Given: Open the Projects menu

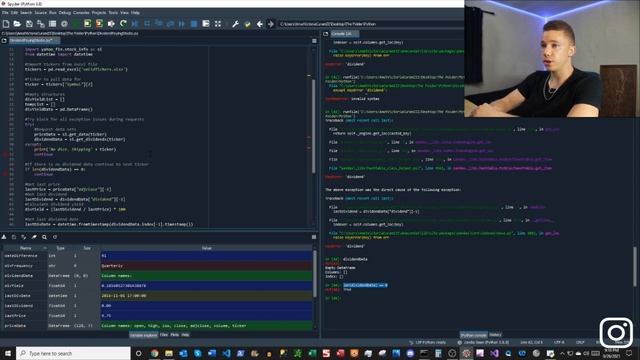Looking at the screenshot, I should pos(99,13).
